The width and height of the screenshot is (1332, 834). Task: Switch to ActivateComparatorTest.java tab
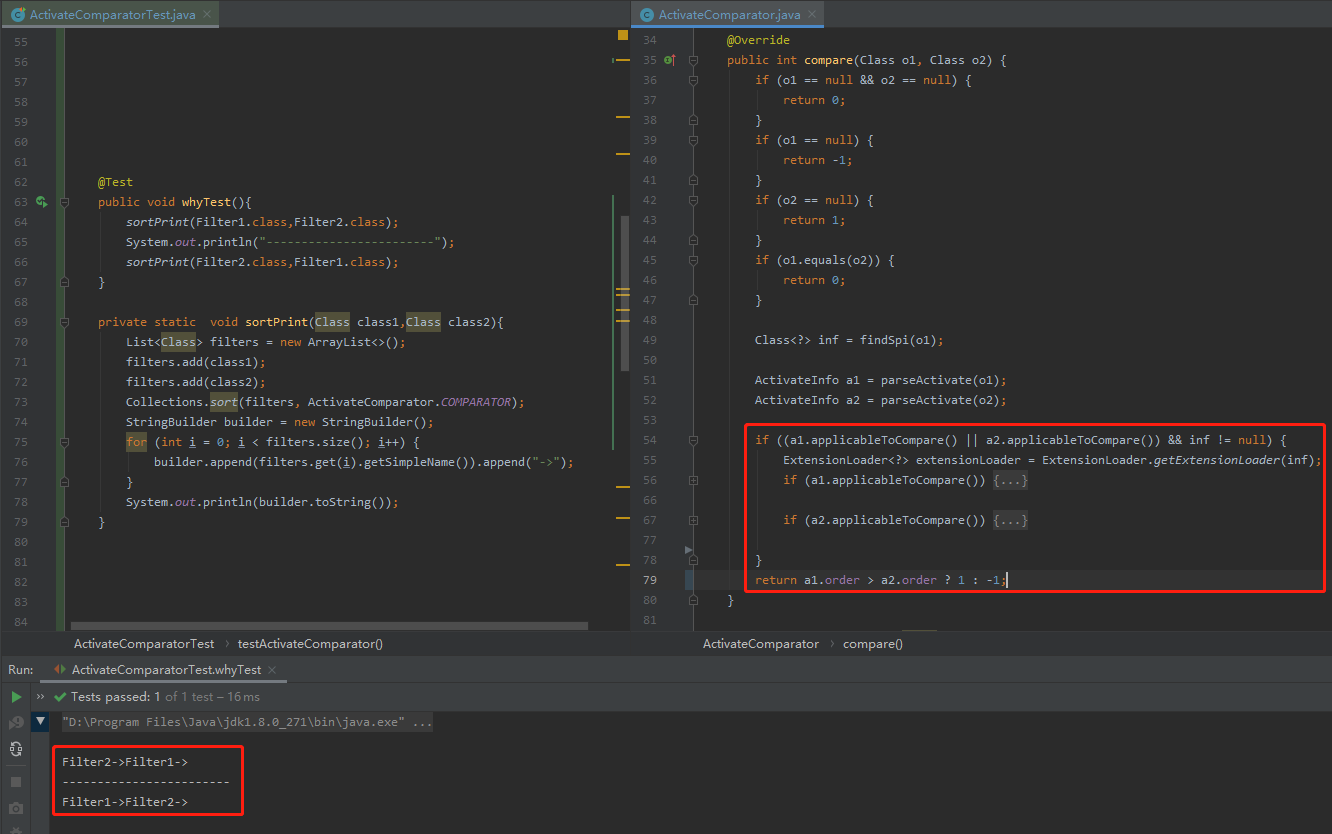pyautogui.click(x=112, y=15)
